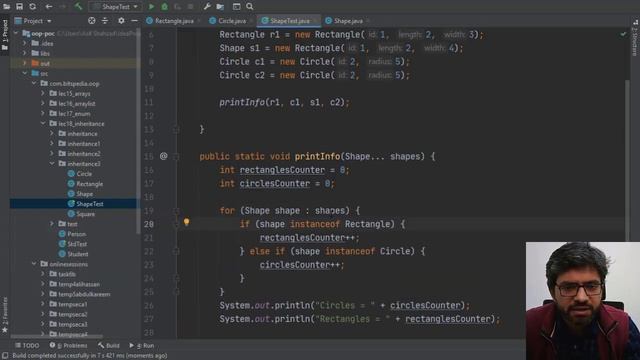Screen dimensions: 640x360
Task: Click the Collapse All icon in Project panel
Action: coord(105,20)
